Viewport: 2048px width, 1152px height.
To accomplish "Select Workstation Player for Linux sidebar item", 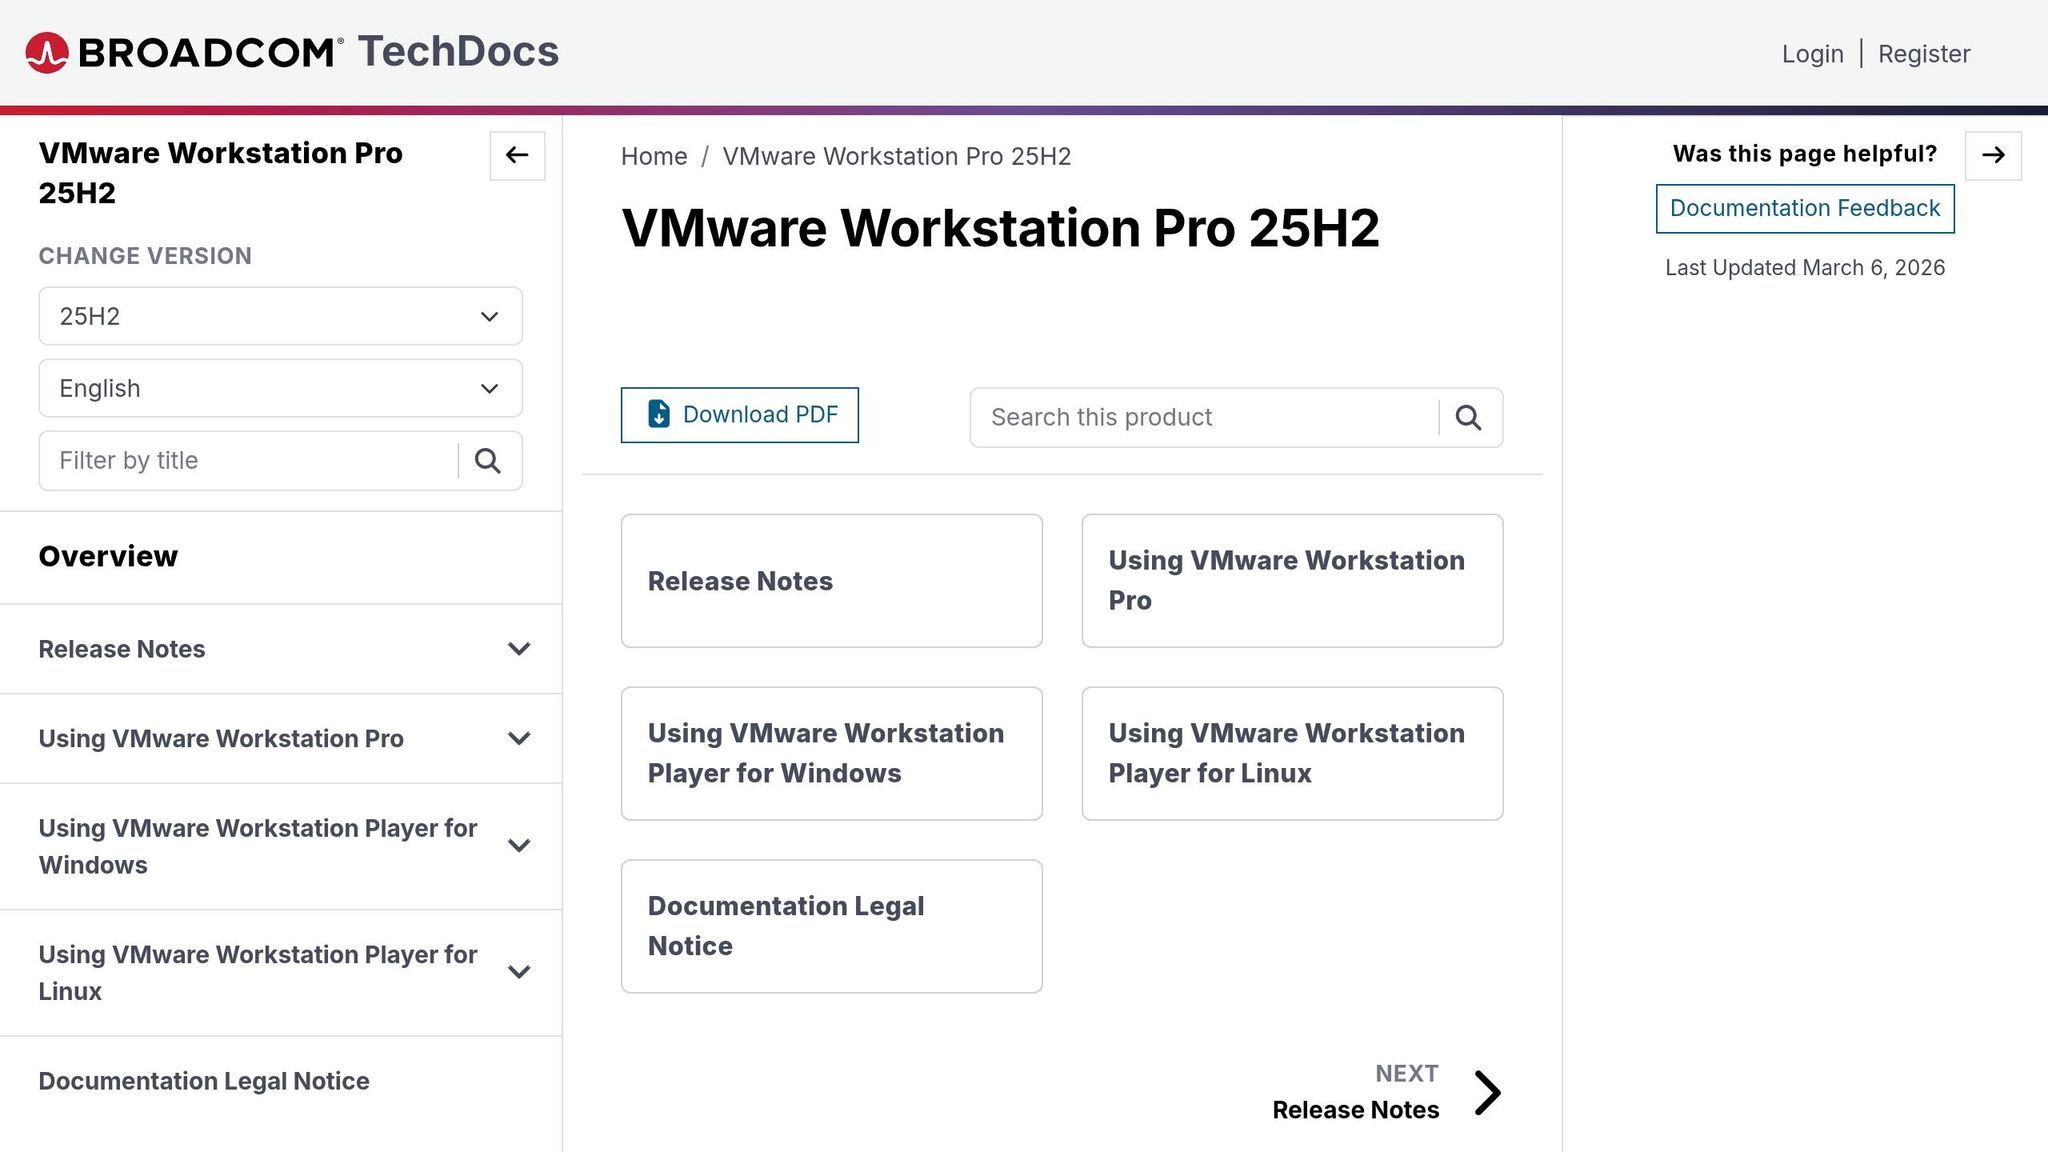I will (258, 973).
